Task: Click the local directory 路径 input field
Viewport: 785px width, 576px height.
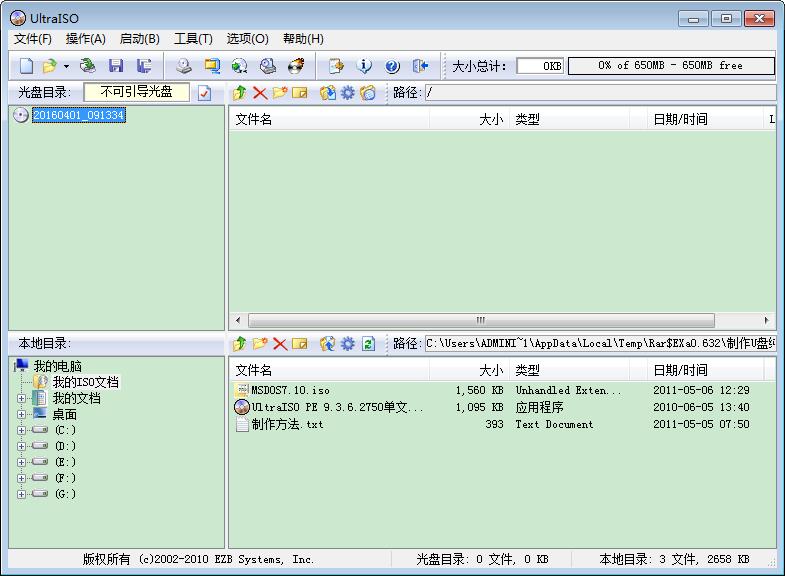Action: (600, 343)
